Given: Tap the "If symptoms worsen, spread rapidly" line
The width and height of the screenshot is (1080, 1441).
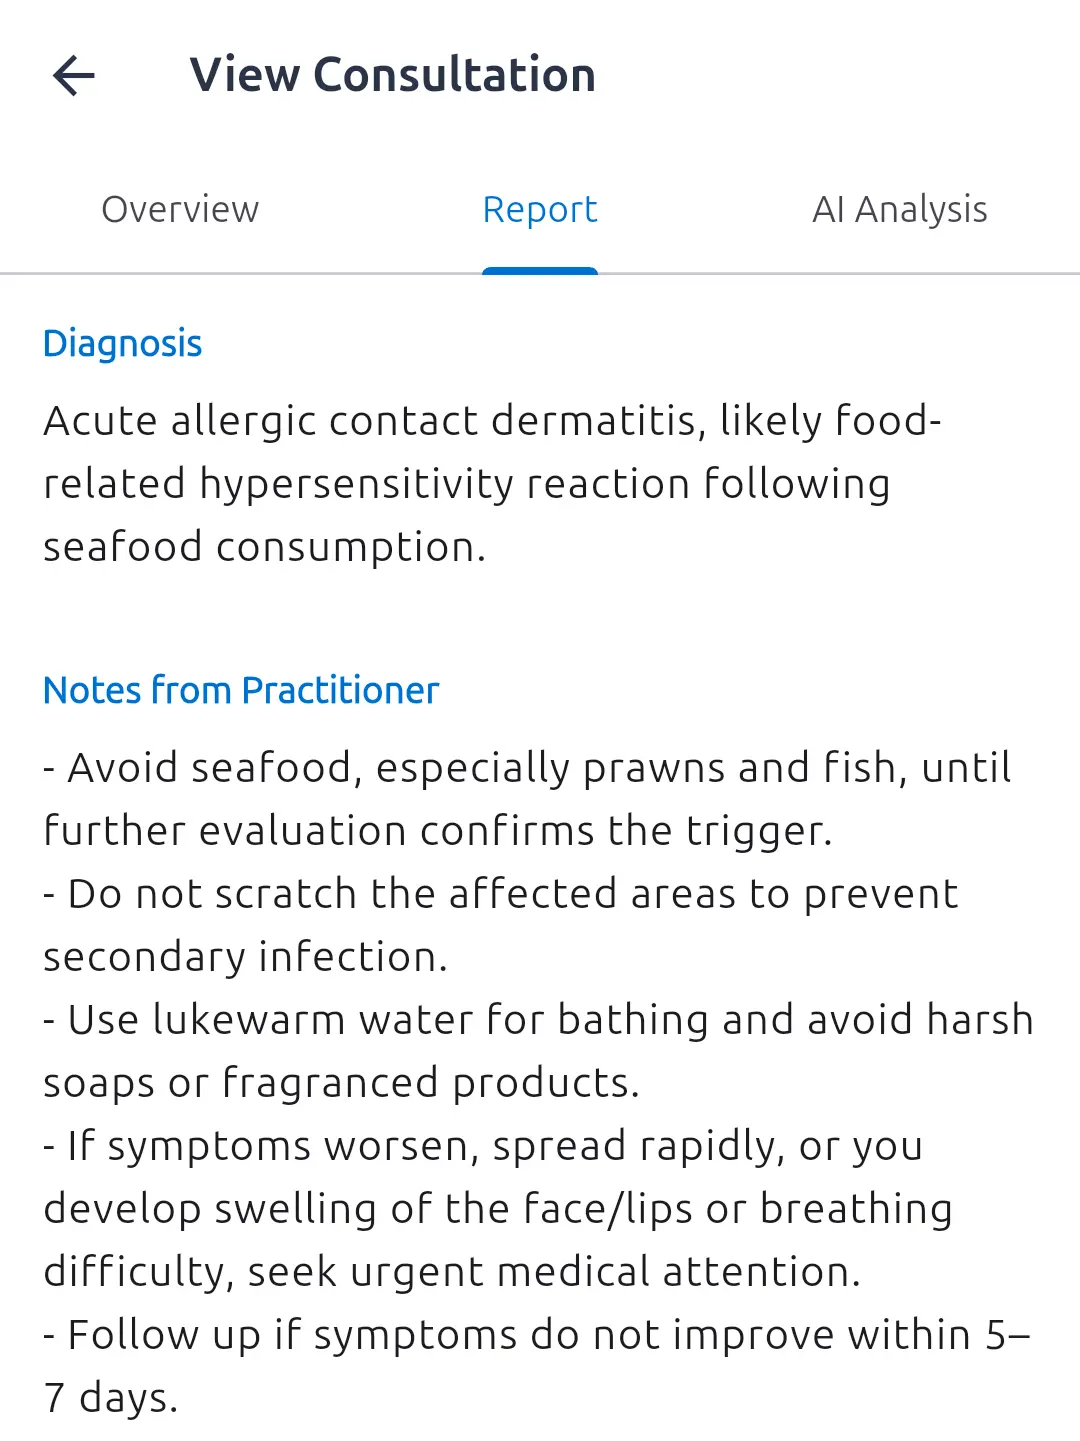Looking at the screenshot, I should click(482, 1146).
